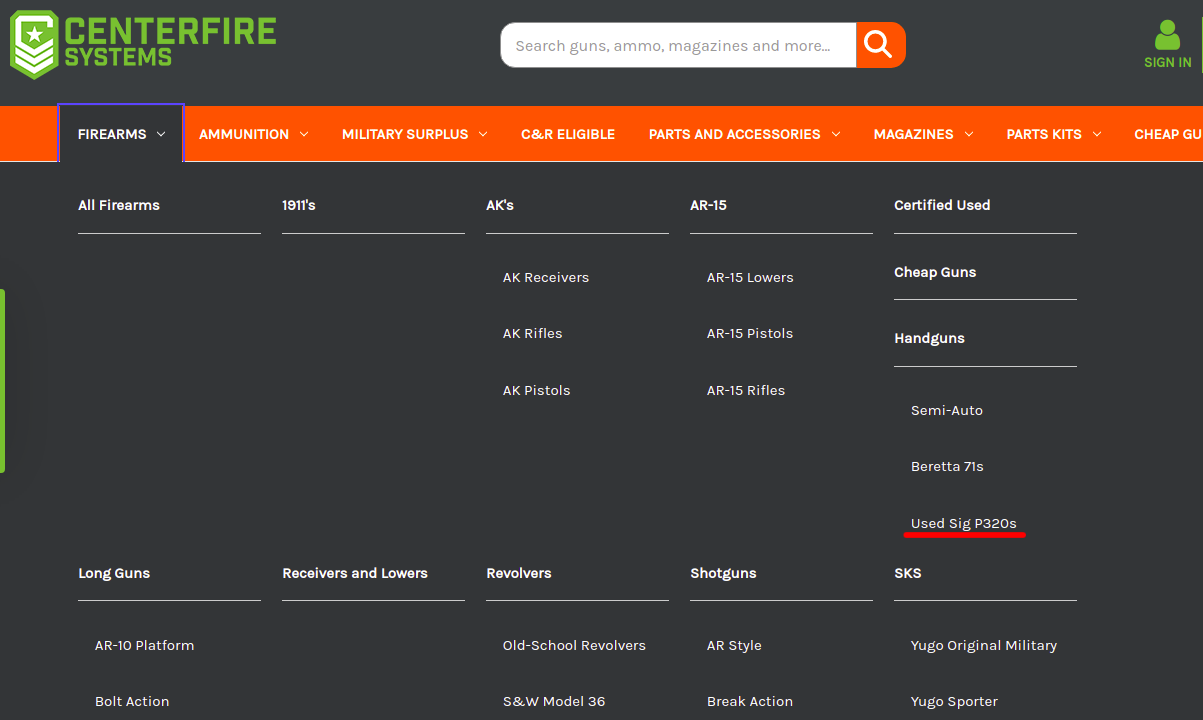Select AK Rifles submenu link

[533, 333]
